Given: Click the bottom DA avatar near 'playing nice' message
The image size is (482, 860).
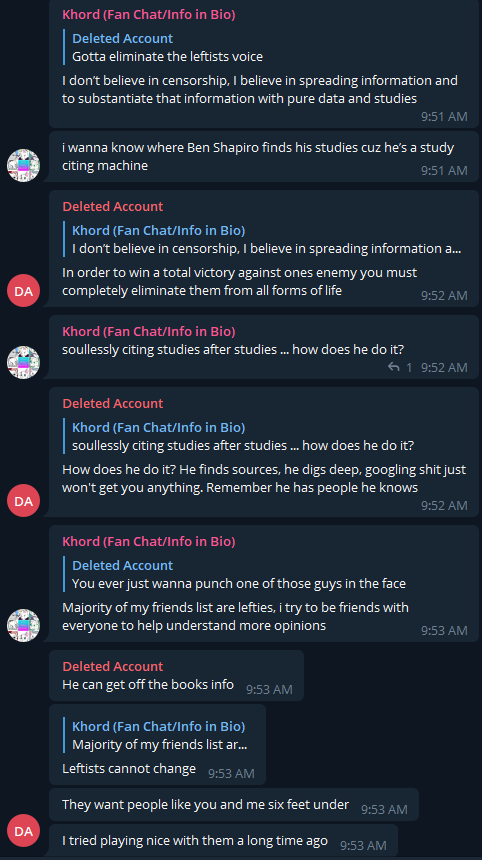Looking at the screenshot, I should pos(24,831).
